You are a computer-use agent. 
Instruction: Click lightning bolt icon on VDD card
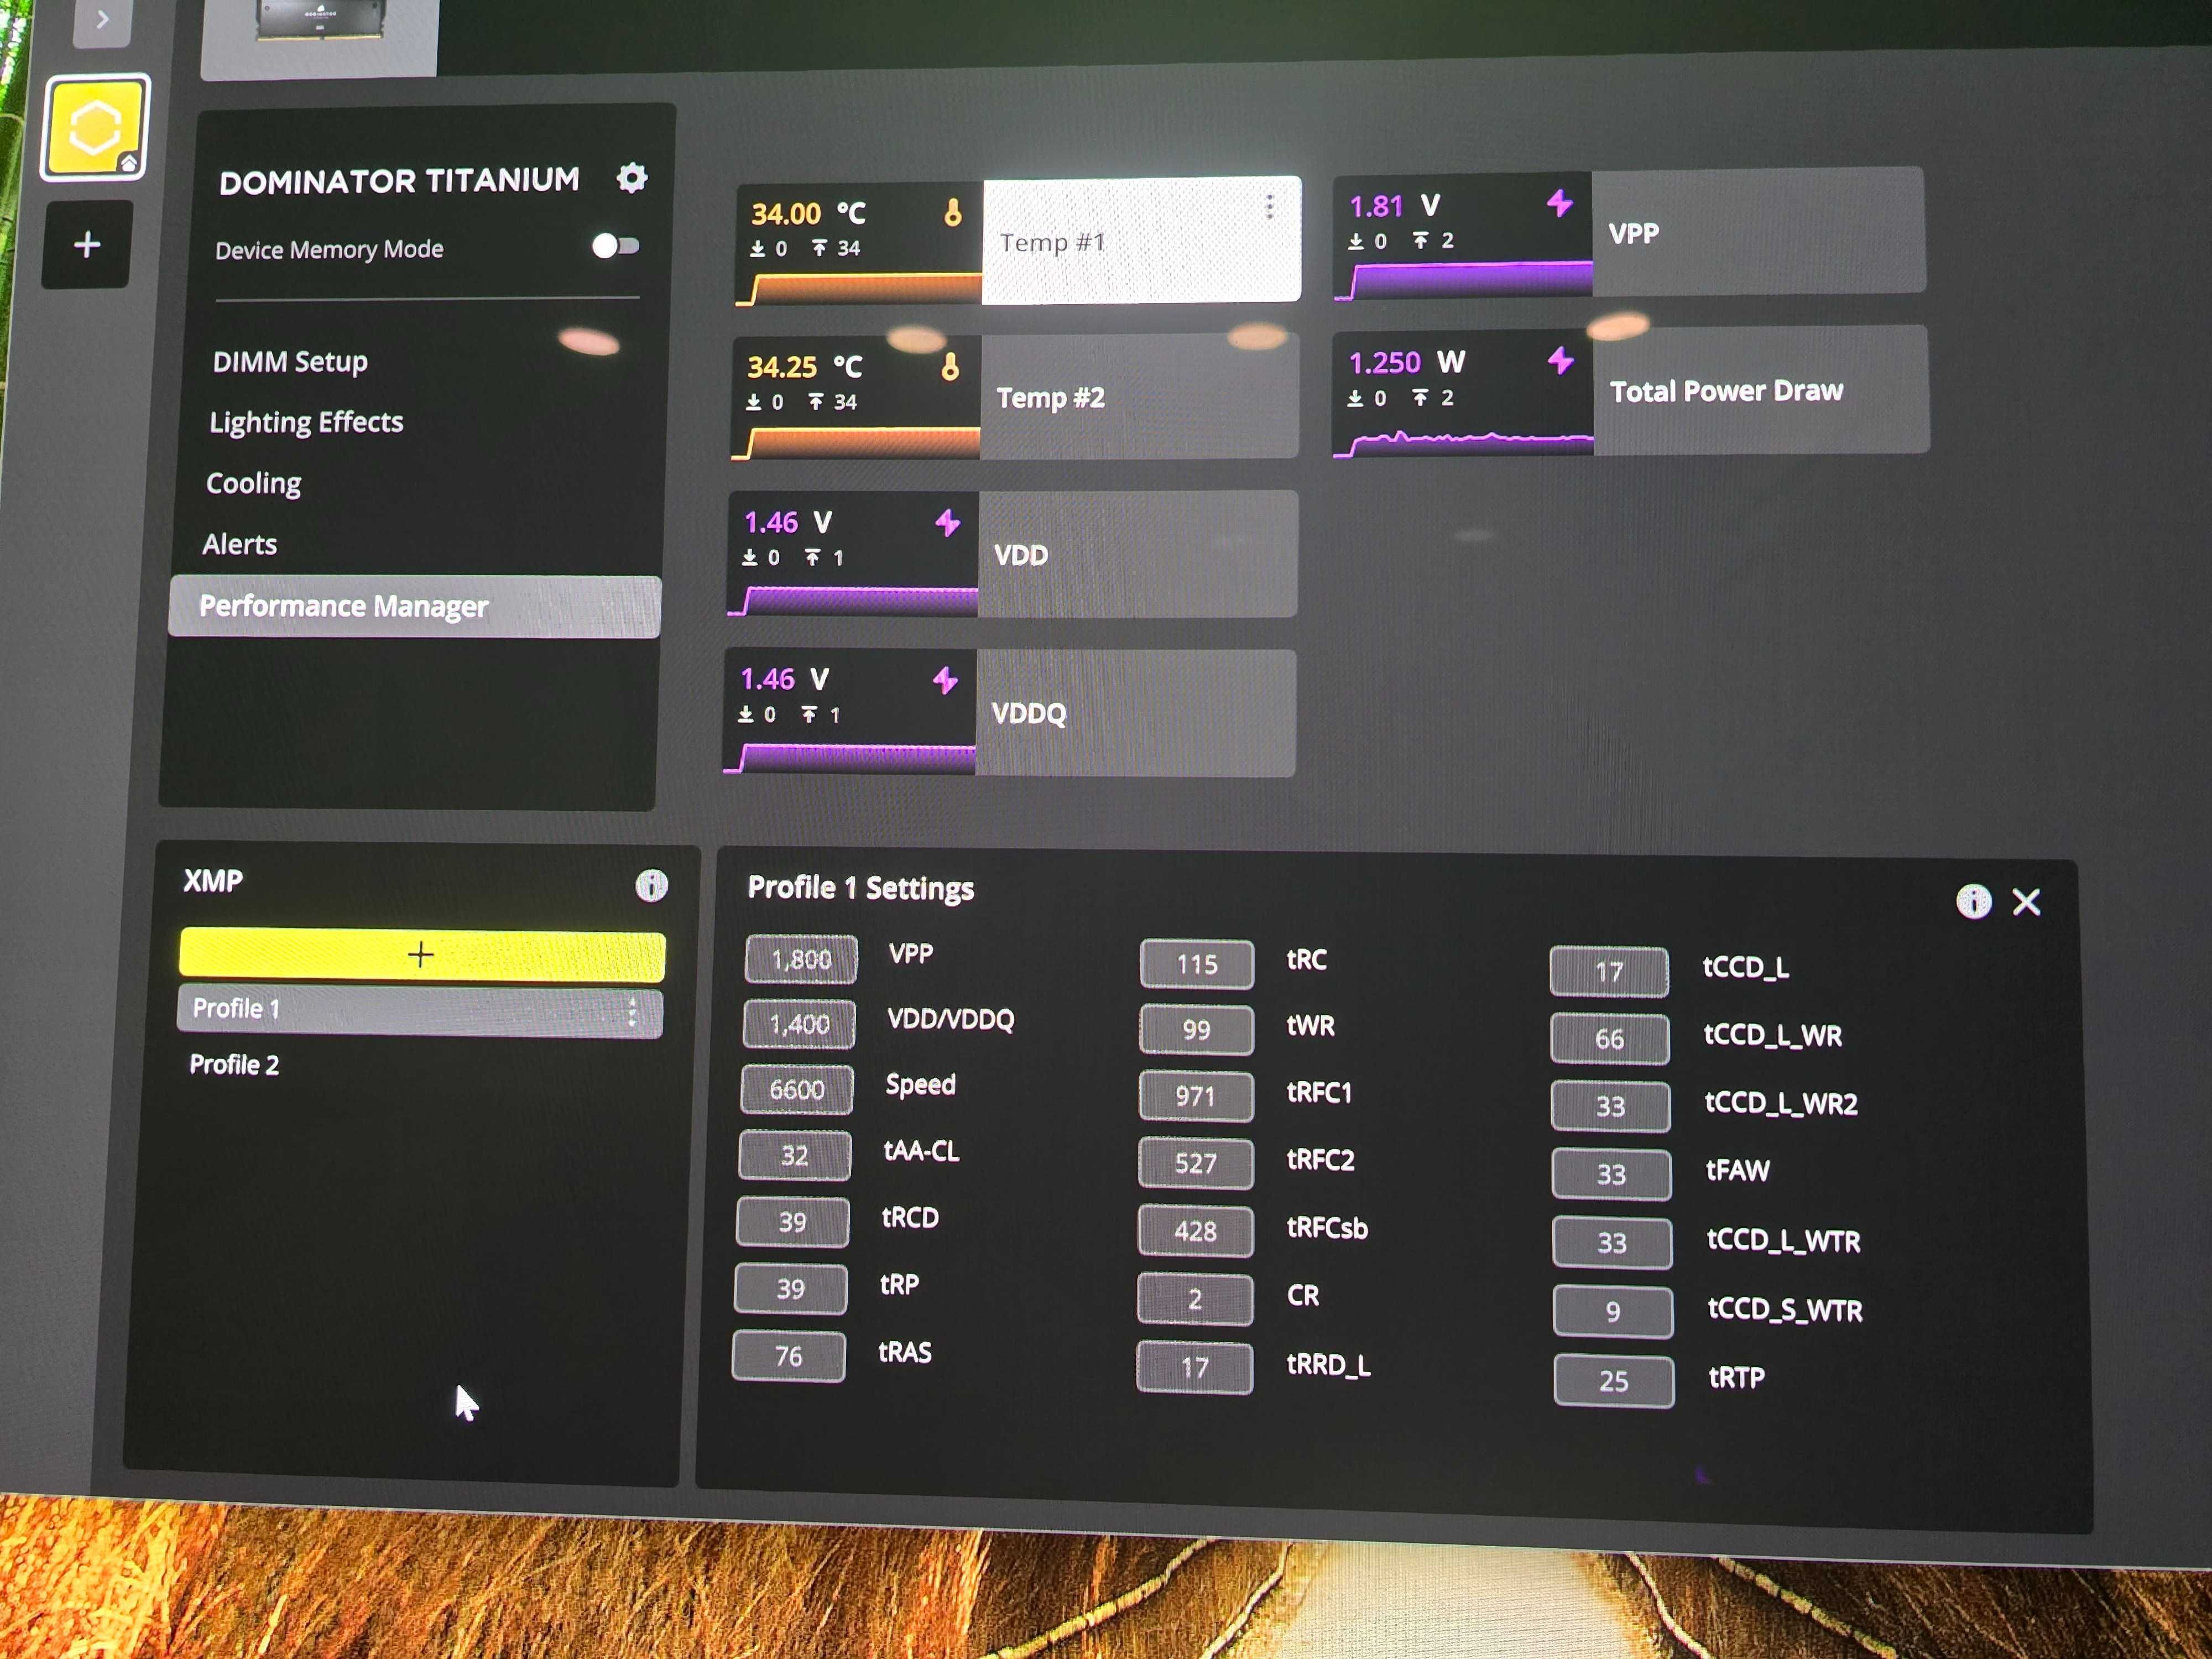tap(947, 522)
